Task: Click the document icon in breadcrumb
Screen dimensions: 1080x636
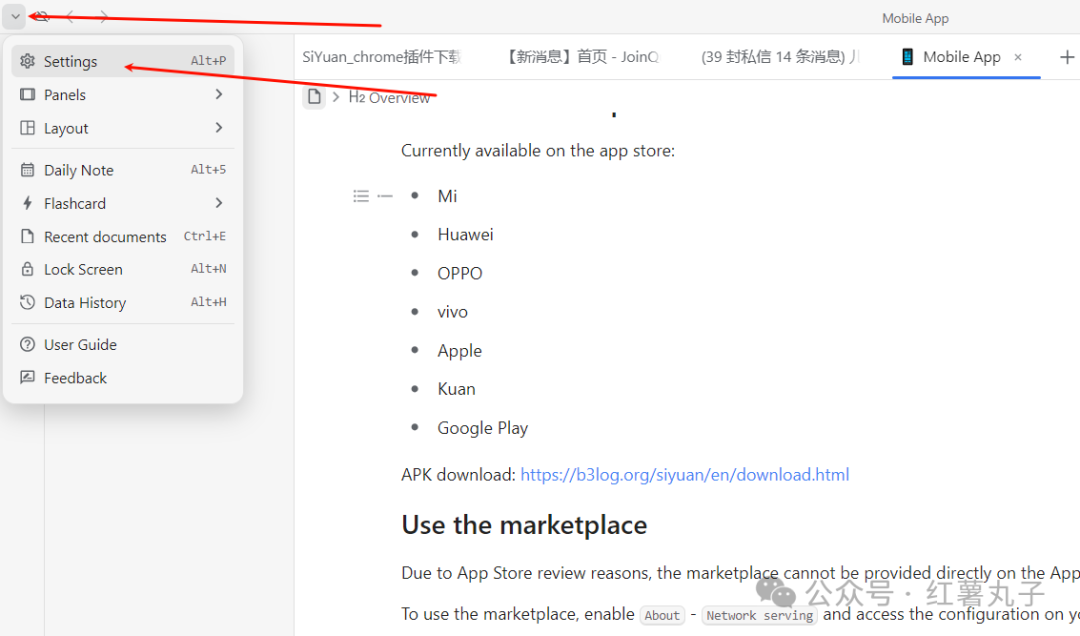Action: [x=314, y=96]
